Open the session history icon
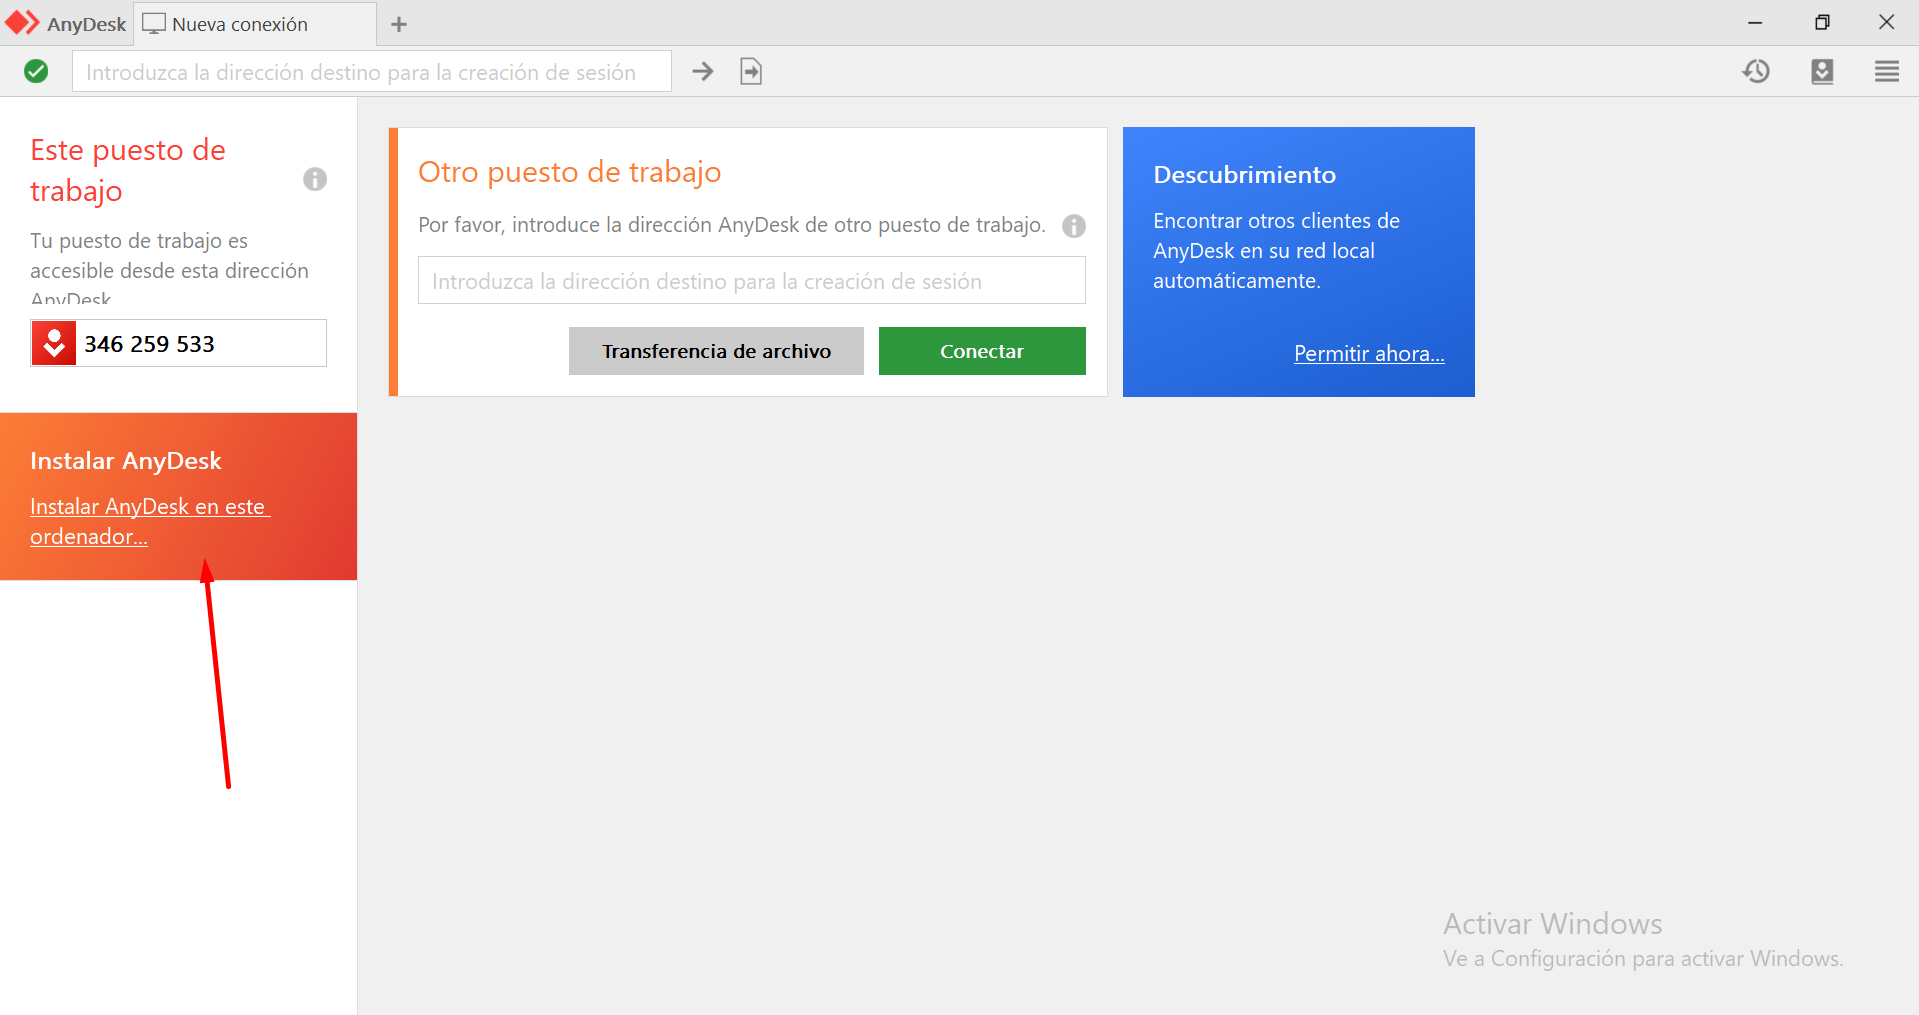The height and width of the screenshot is (1015, 1919). pyautogui.click(x=1756, y=71)
